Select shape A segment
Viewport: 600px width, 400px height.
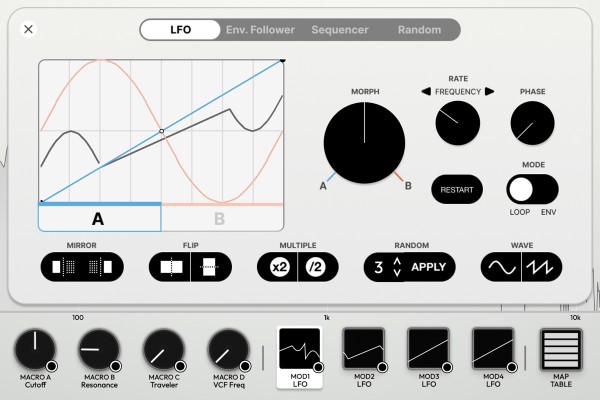tap(99, 218)
